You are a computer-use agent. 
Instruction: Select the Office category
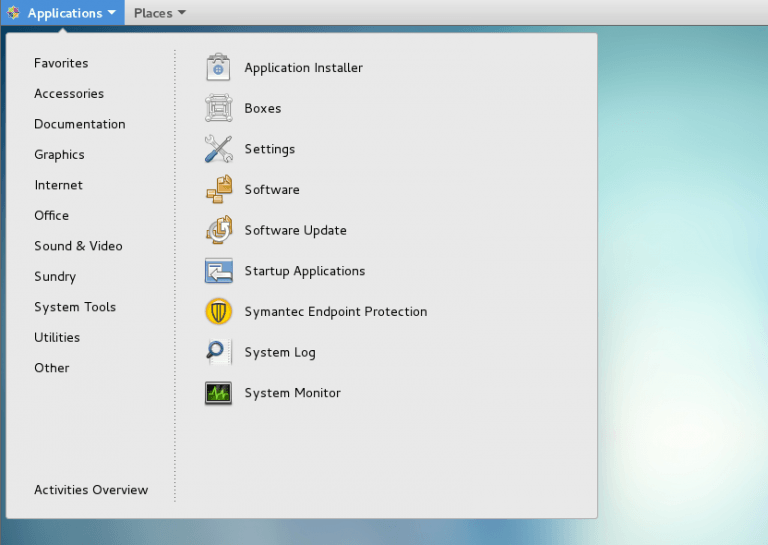(51, 215)
